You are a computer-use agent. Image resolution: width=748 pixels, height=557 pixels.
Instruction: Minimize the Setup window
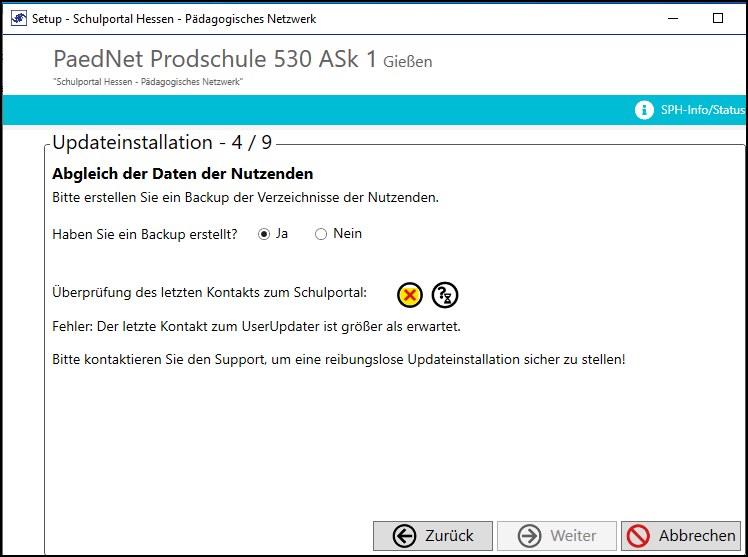[x=673, y=19]
